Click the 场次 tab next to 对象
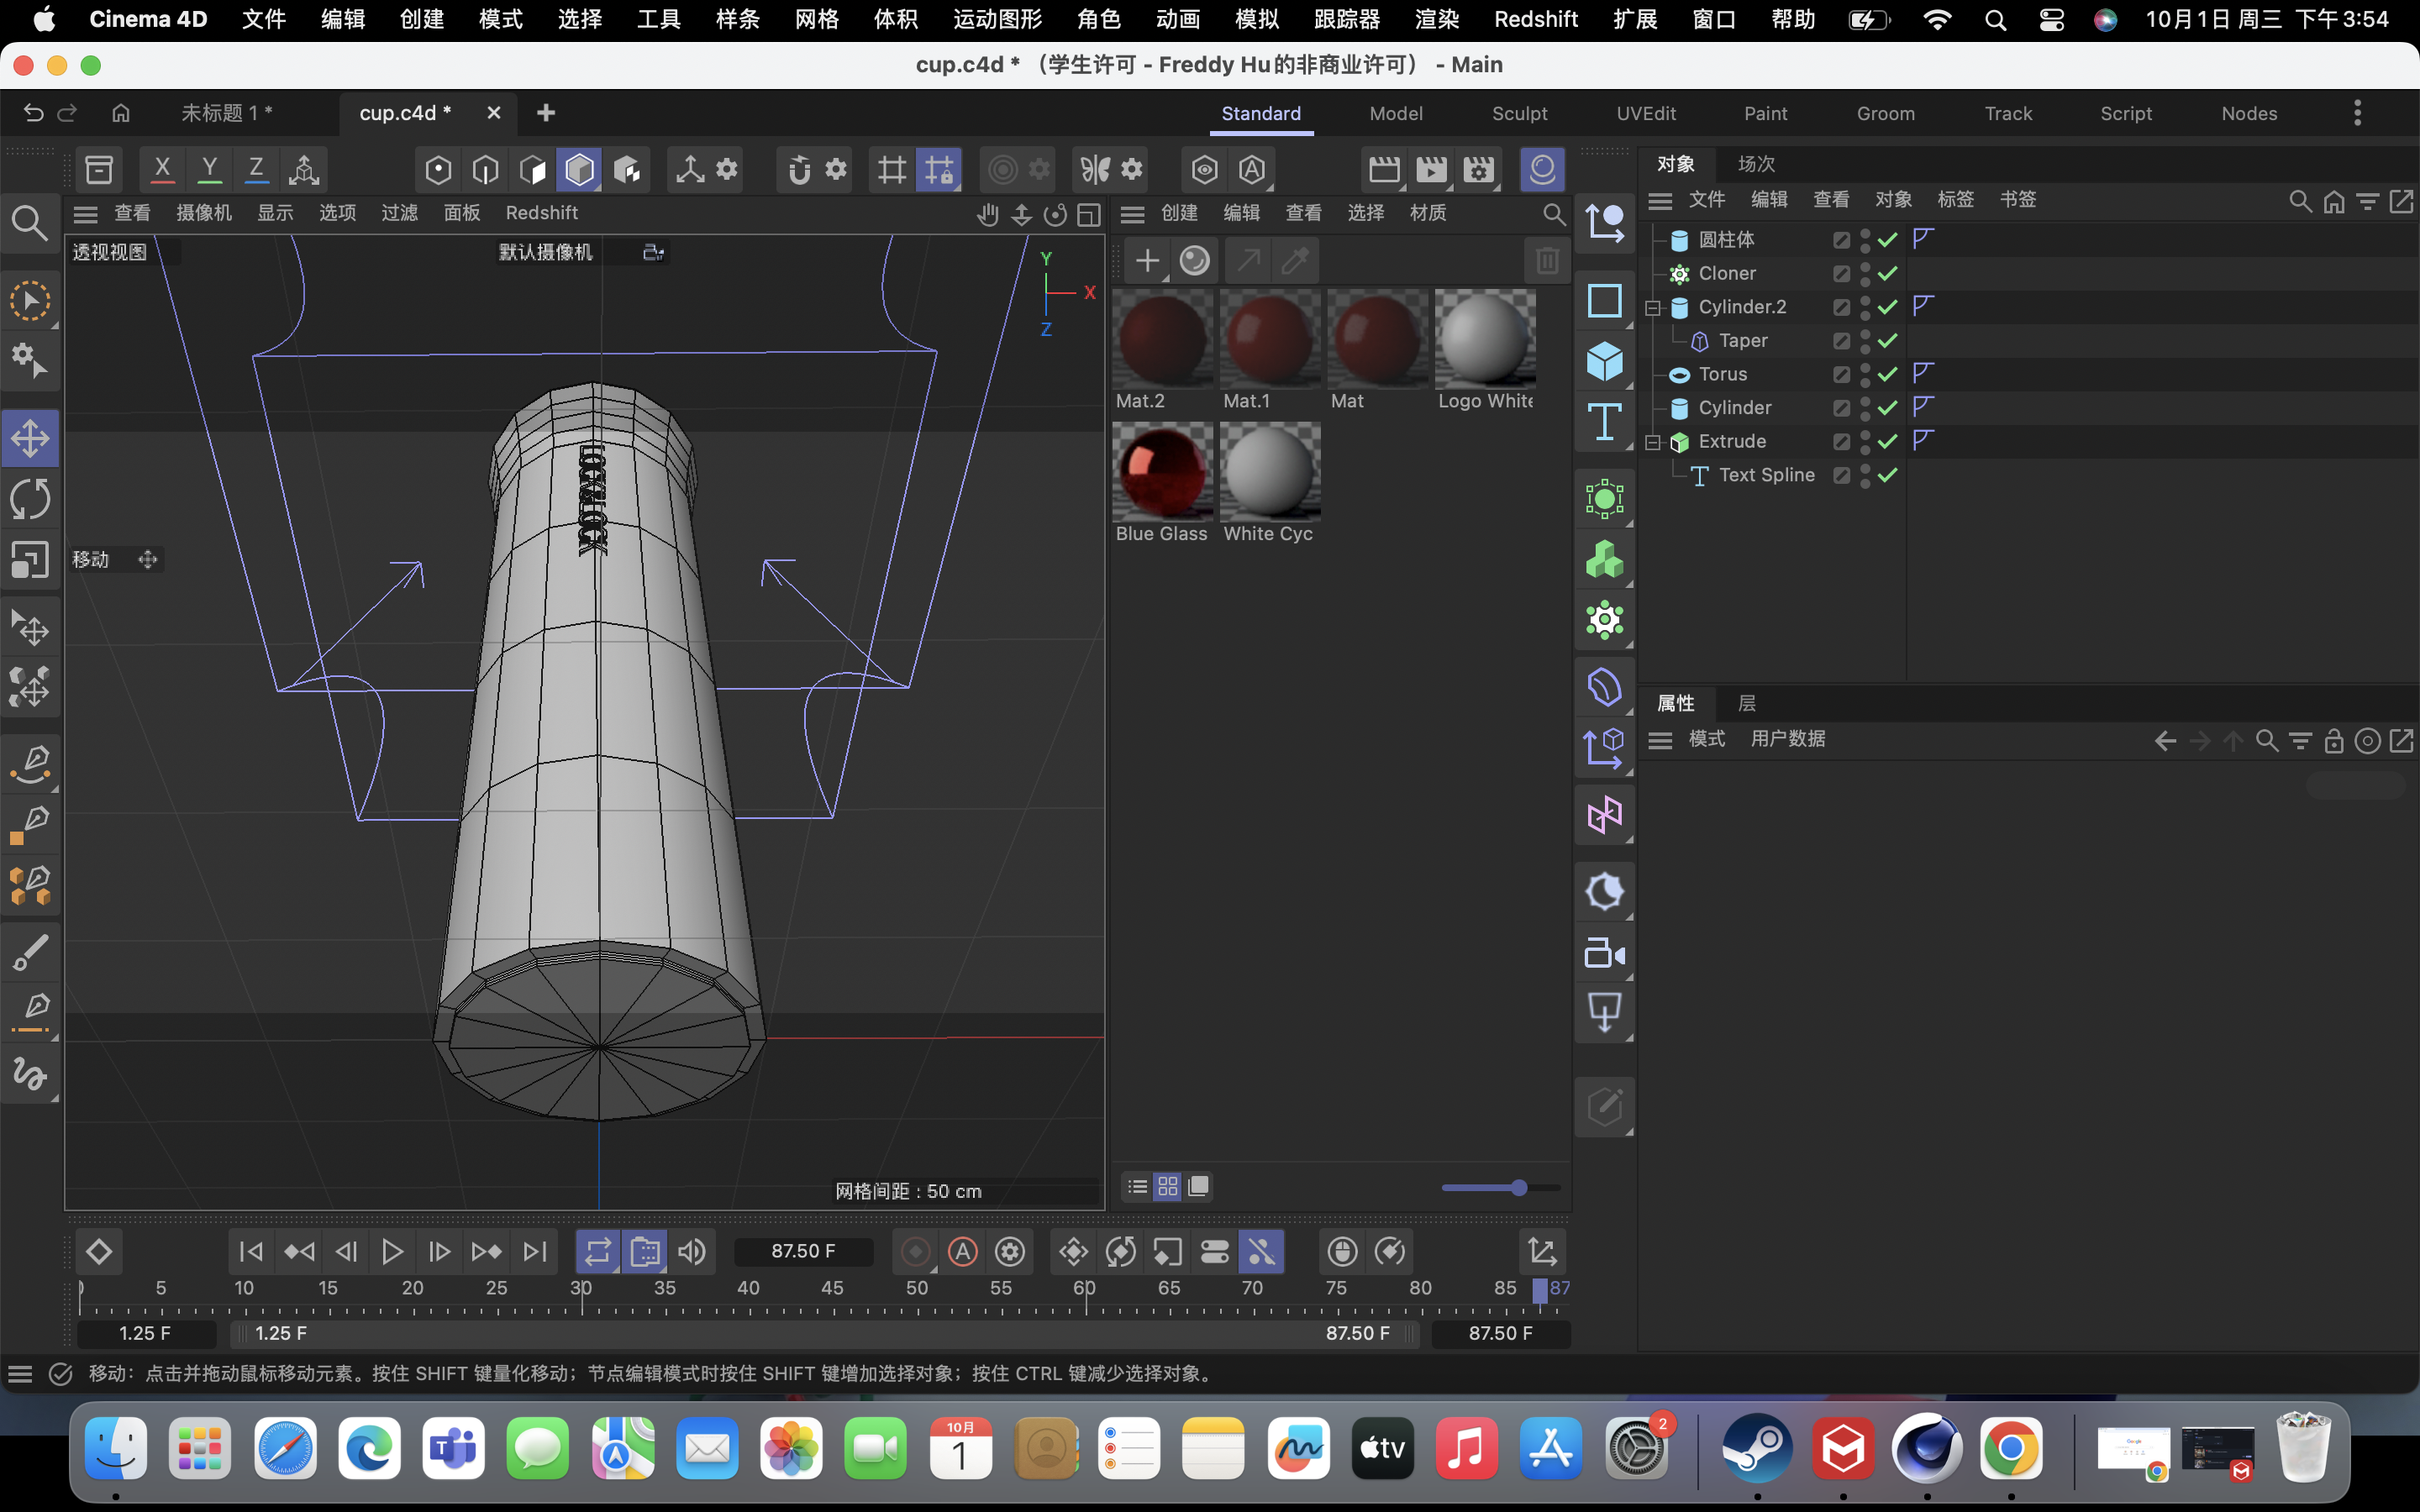Viewport: 2420px width, 1512px height. tap(1757, 163)
